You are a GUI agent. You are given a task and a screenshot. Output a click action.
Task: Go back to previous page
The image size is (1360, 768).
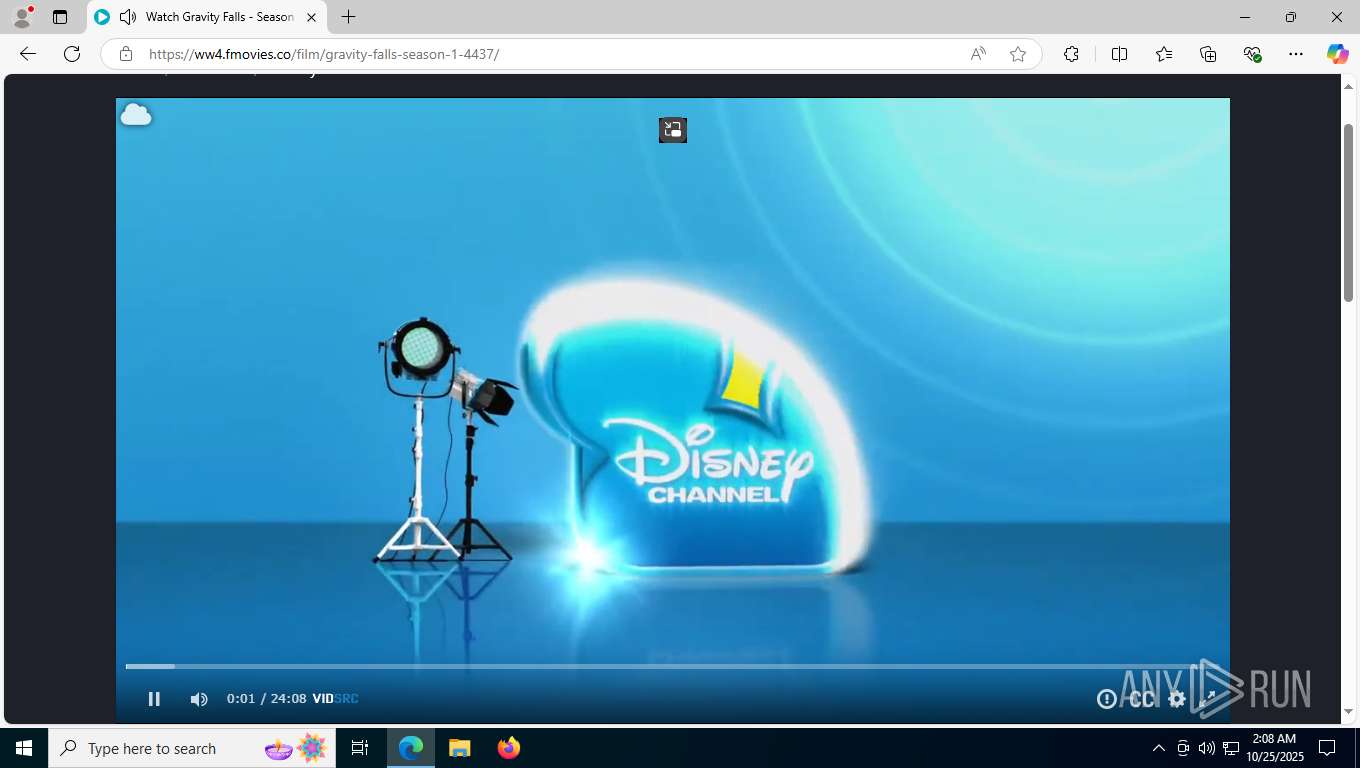28,54
